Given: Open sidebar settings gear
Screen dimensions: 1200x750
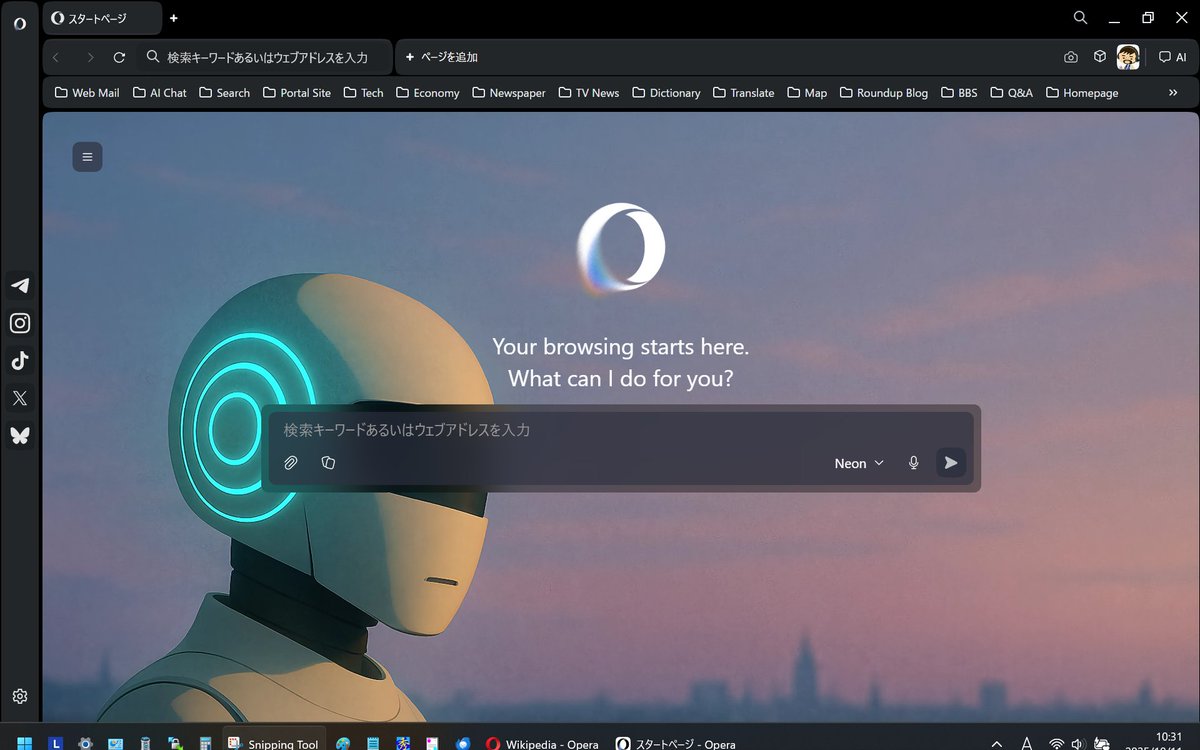Looking at the screenshot, I should point(20,696).
